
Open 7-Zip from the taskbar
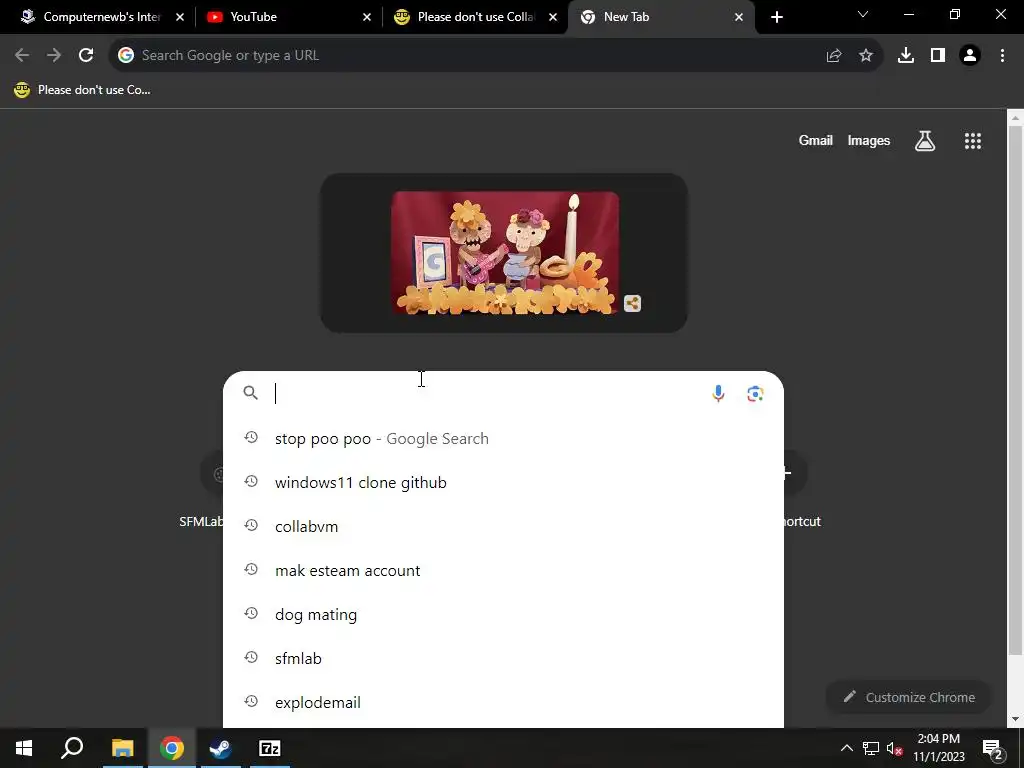(270, 748)
